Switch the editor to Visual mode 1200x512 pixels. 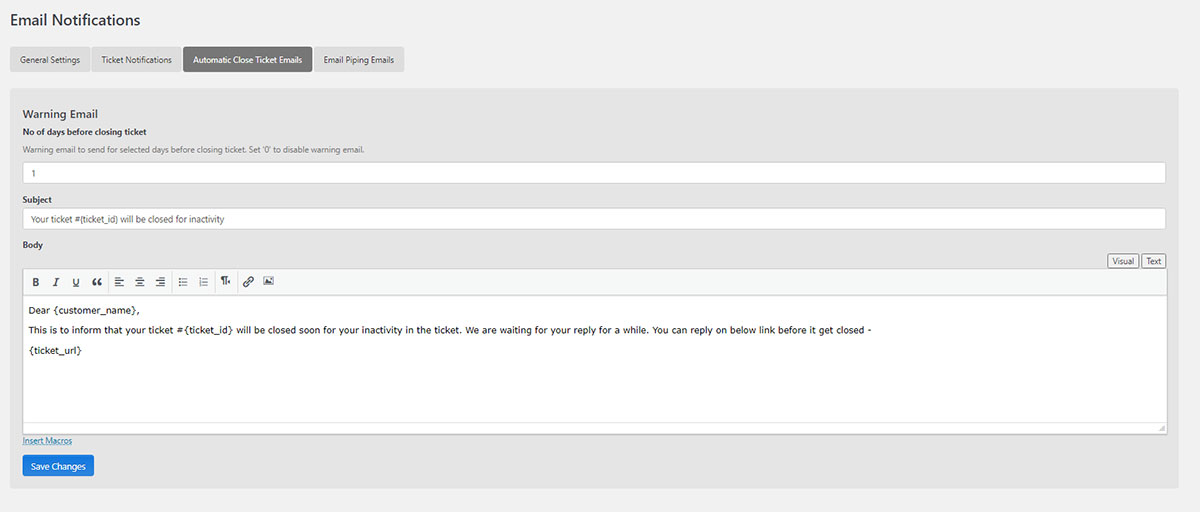1123,261
